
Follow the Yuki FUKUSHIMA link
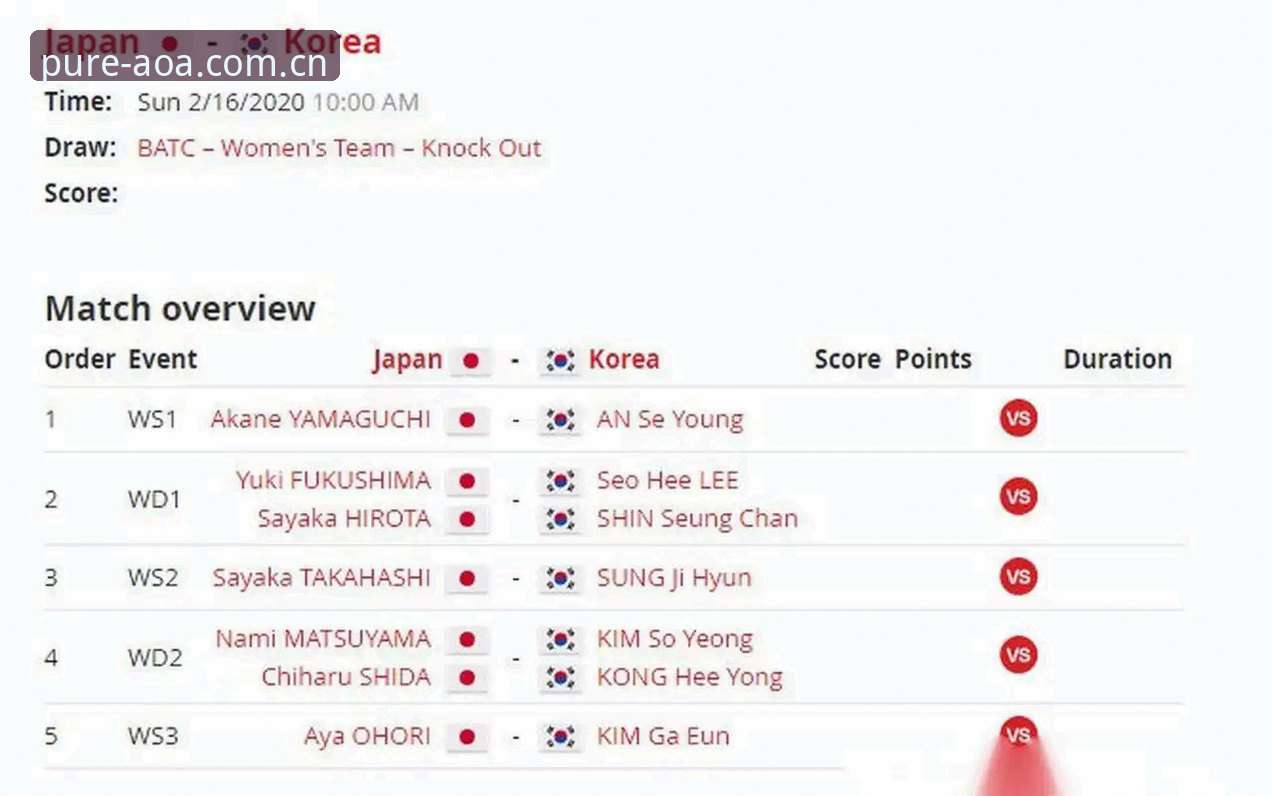[x=334, y=480]
